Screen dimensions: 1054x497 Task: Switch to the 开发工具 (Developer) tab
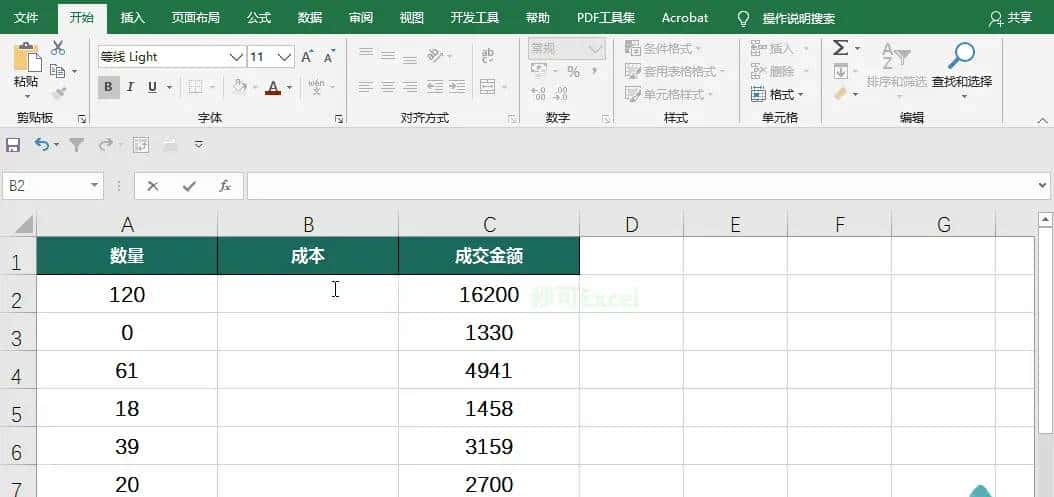point(475,17)
